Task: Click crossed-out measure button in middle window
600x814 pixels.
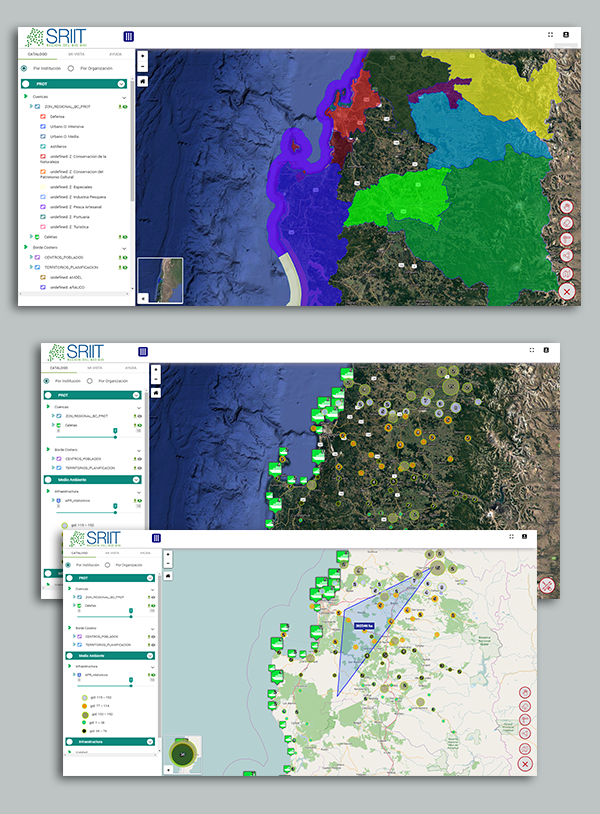Action: (547, 586)
